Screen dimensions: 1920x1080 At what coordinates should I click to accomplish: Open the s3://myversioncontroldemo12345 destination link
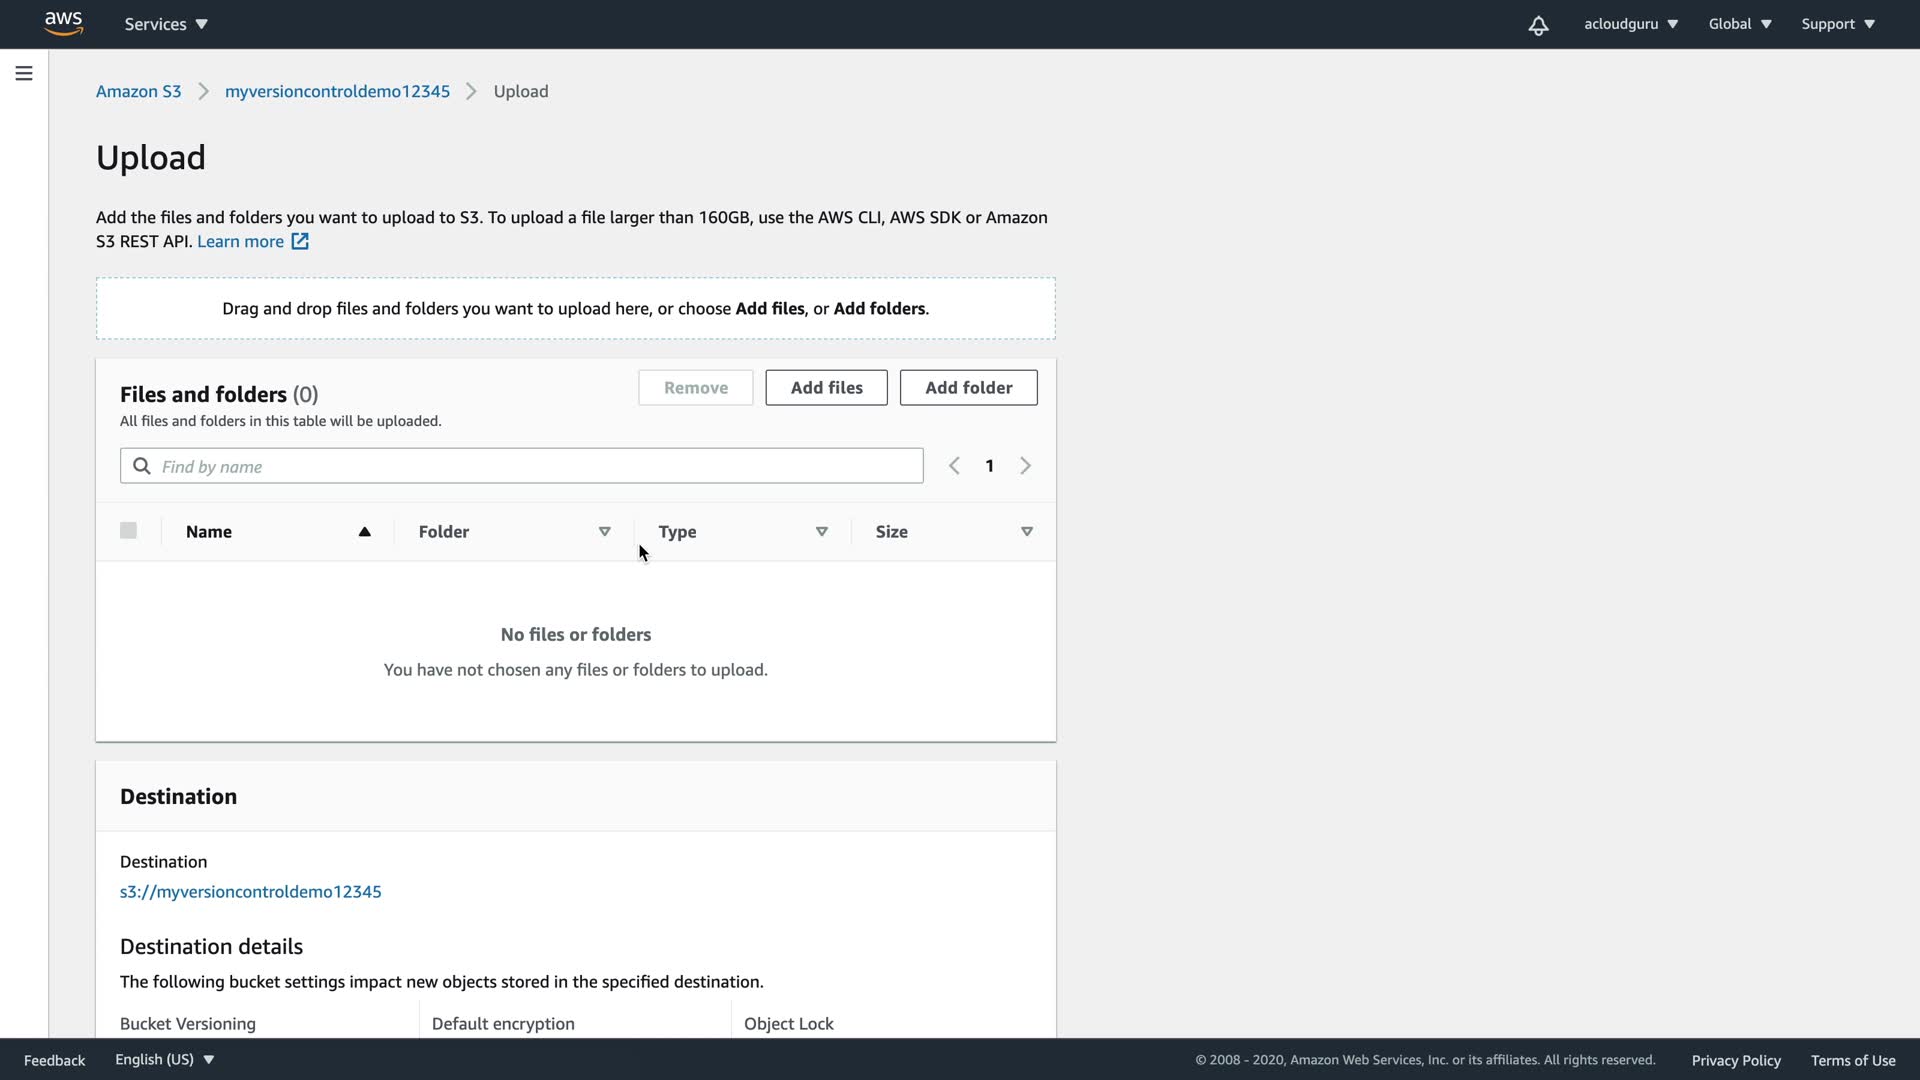click(x=250, y=891)
